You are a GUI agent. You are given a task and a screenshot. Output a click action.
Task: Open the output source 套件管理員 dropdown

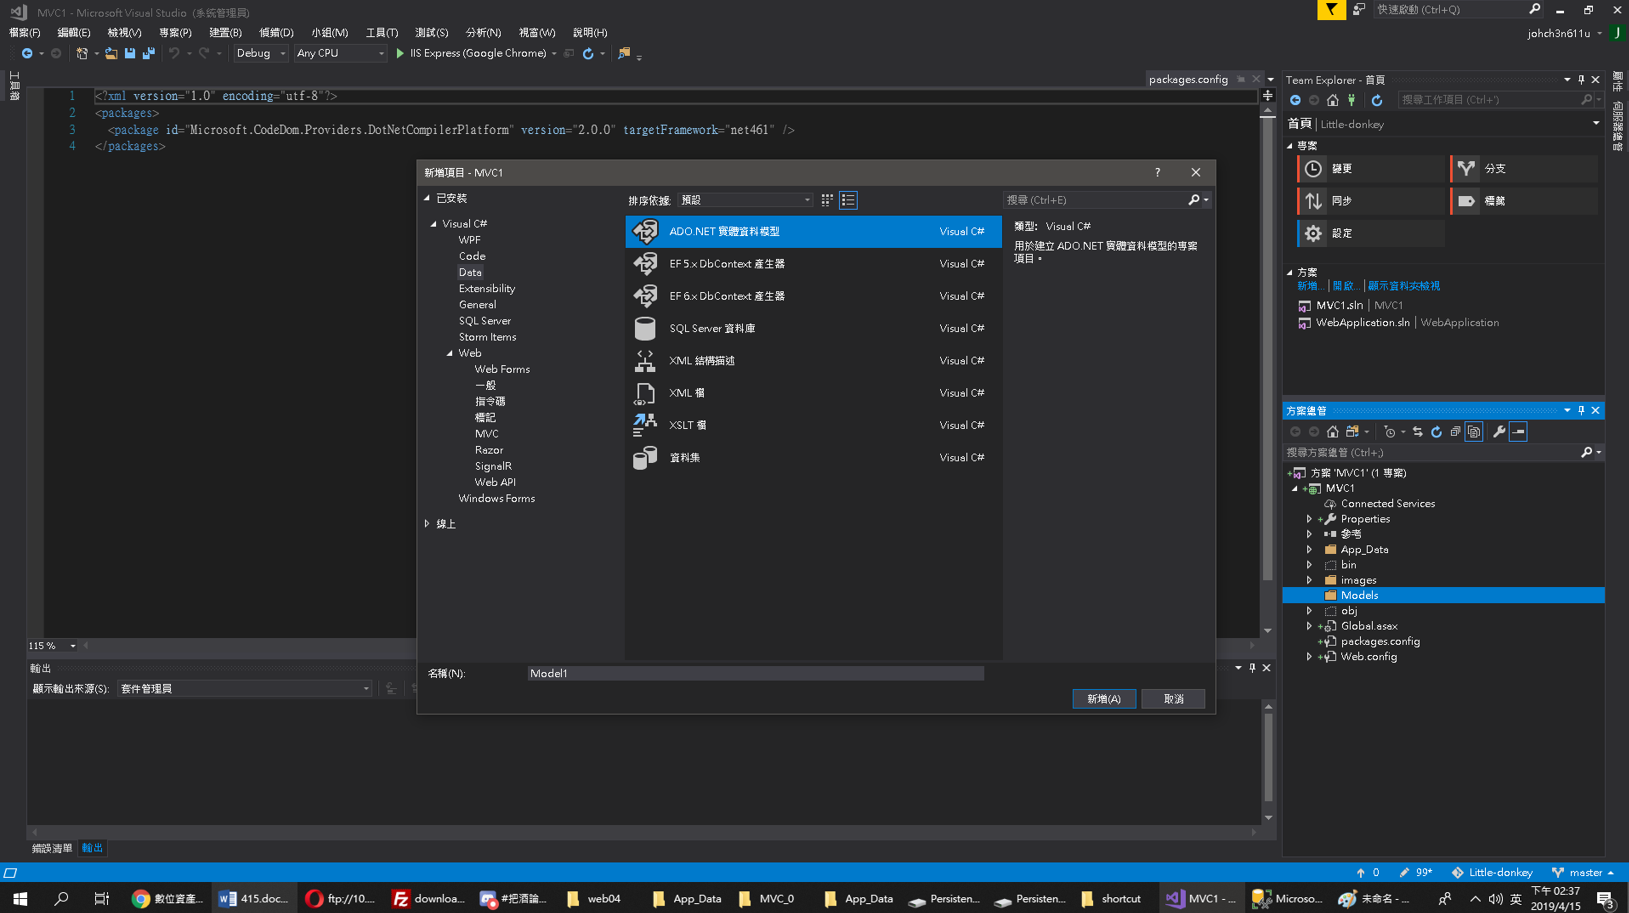click(x=245, y=689)
